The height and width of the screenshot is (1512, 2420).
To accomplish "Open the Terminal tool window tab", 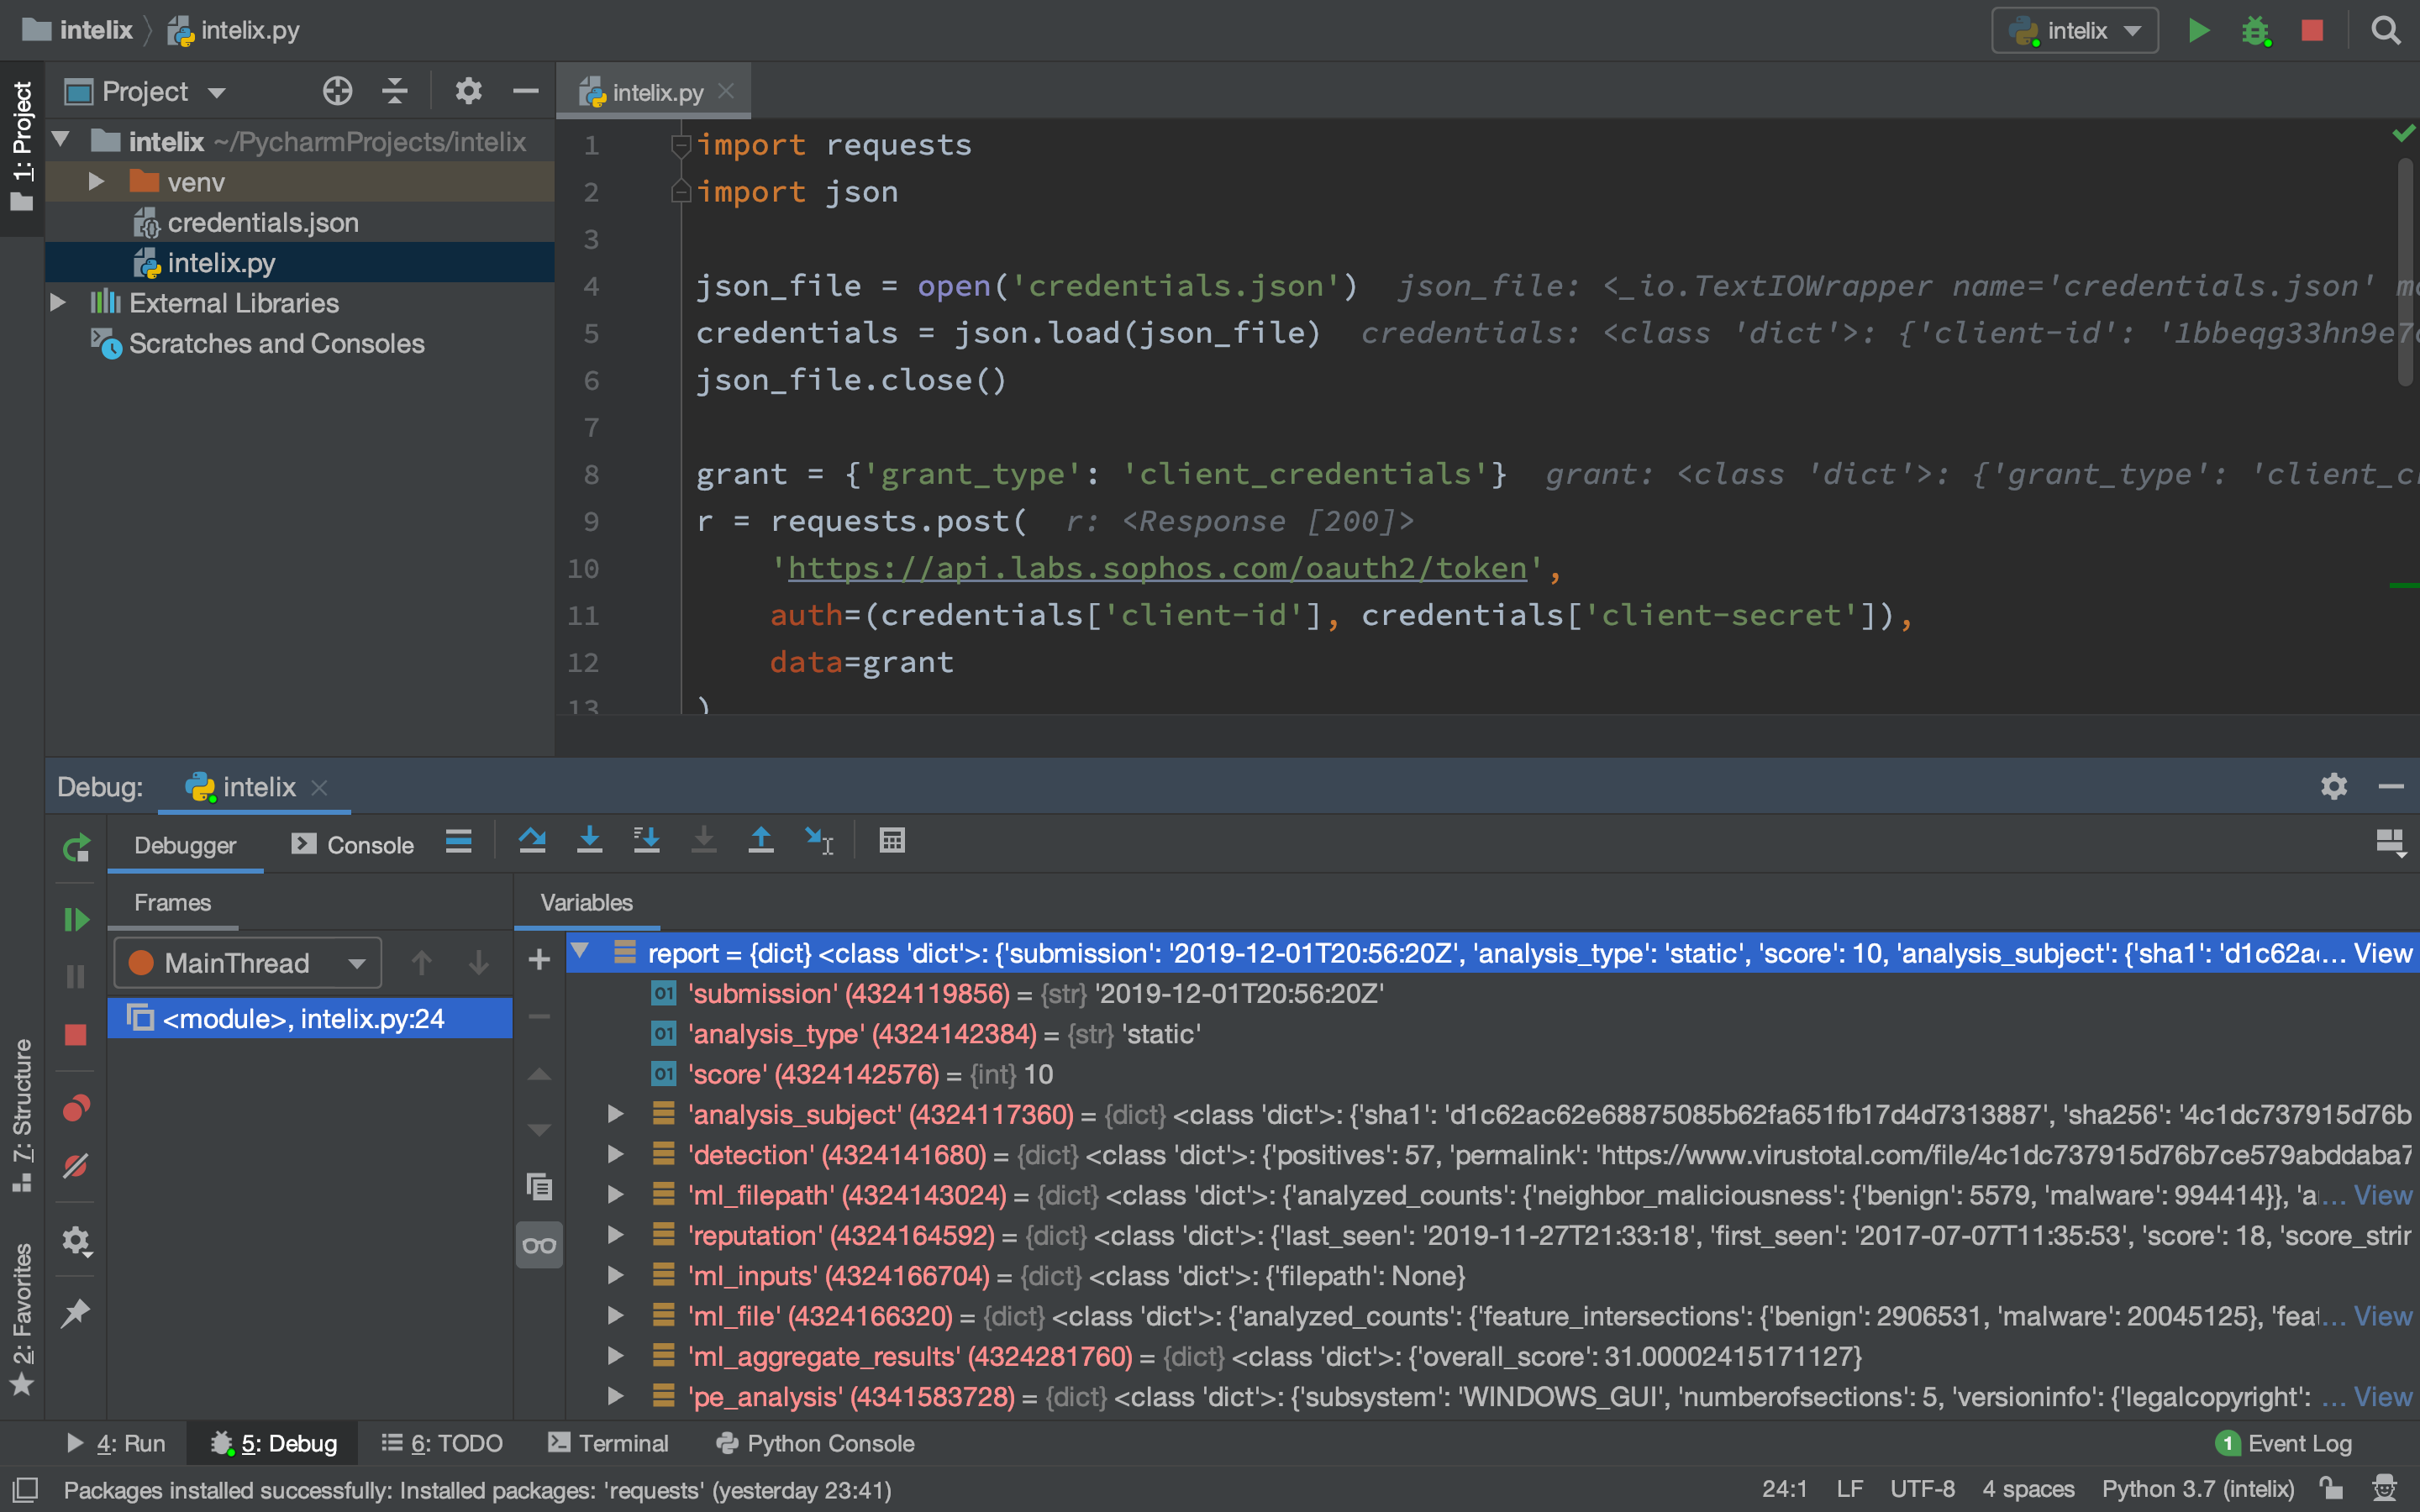I will click(608, 1443).
